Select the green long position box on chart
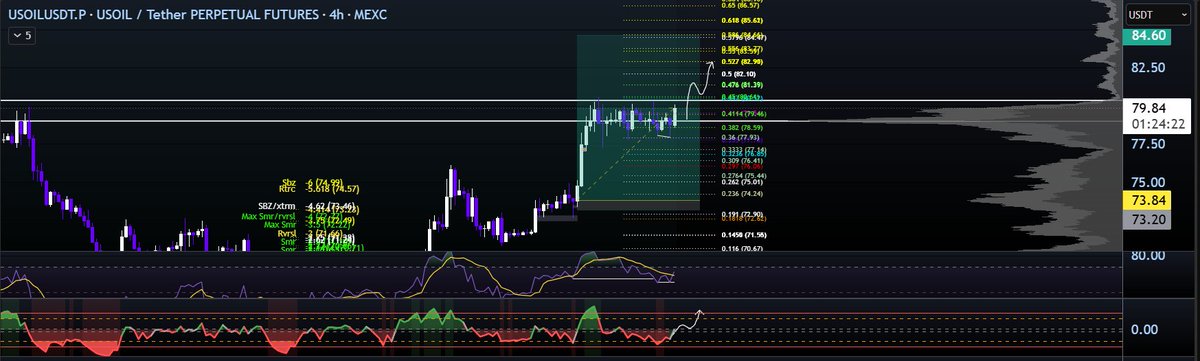This screenshot has width=1200, height=361. (637, 117)
